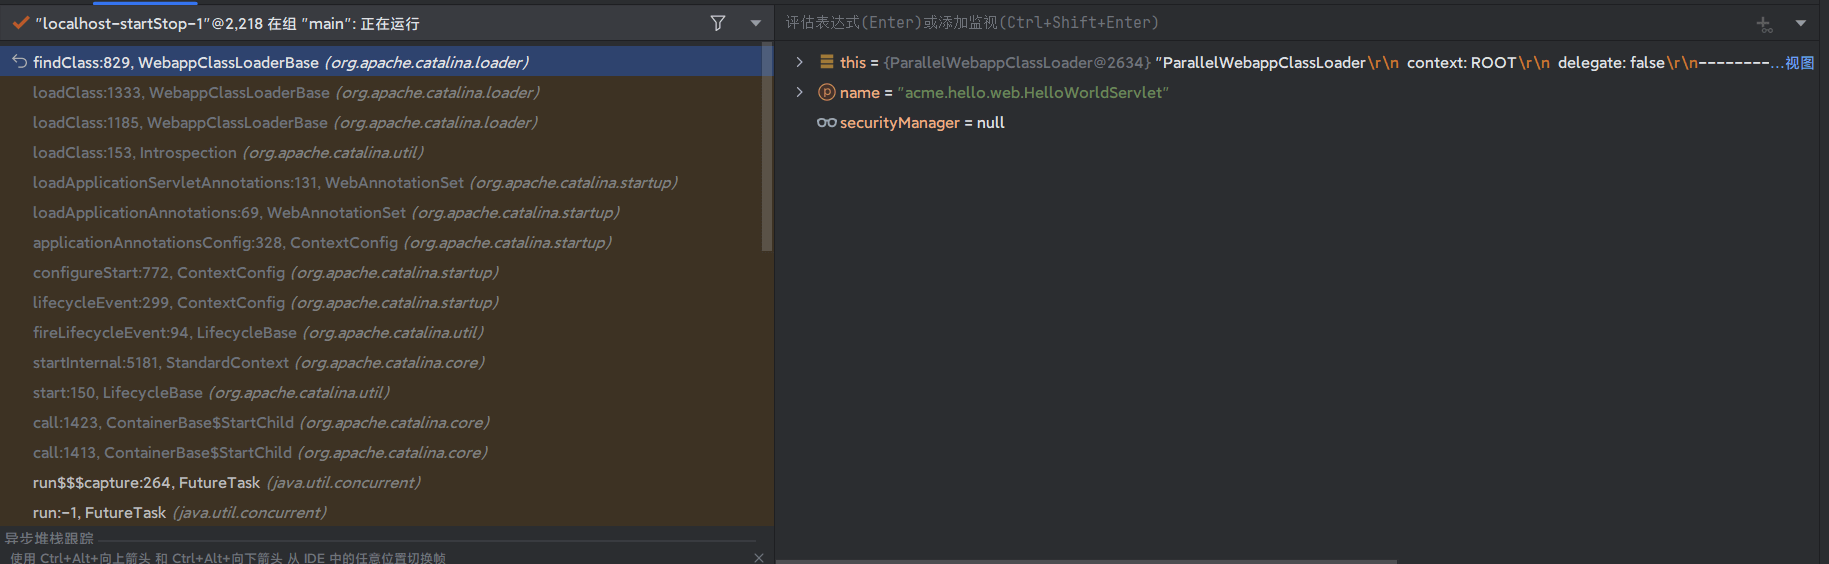Viewport: 1829px width, 564px height.
Task: Expand the 'name' variable node
Action: 799,92
